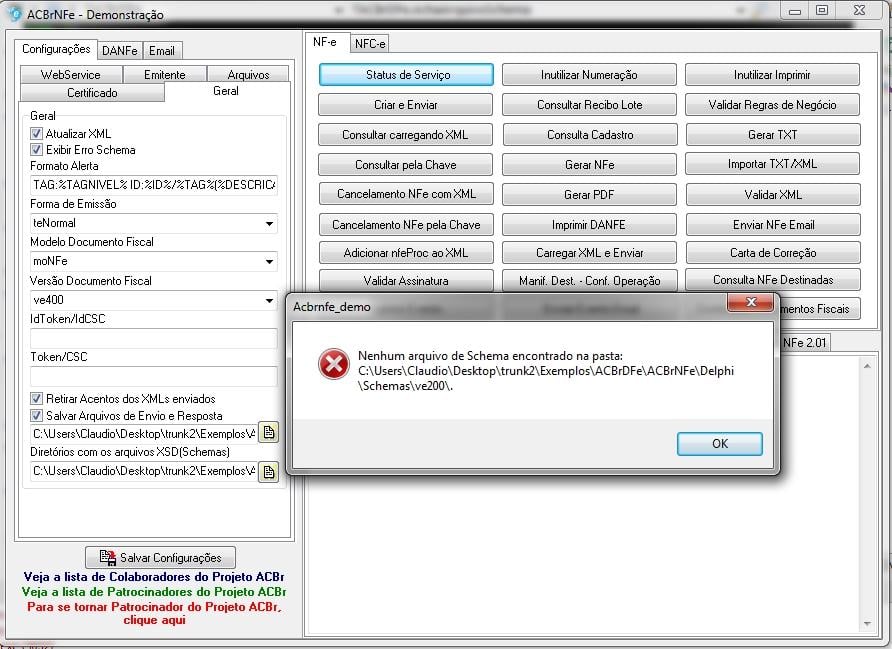Click Consultar Recibo Lote button
The height and width of the screenshot is (649, 892).
pos(589,105)
